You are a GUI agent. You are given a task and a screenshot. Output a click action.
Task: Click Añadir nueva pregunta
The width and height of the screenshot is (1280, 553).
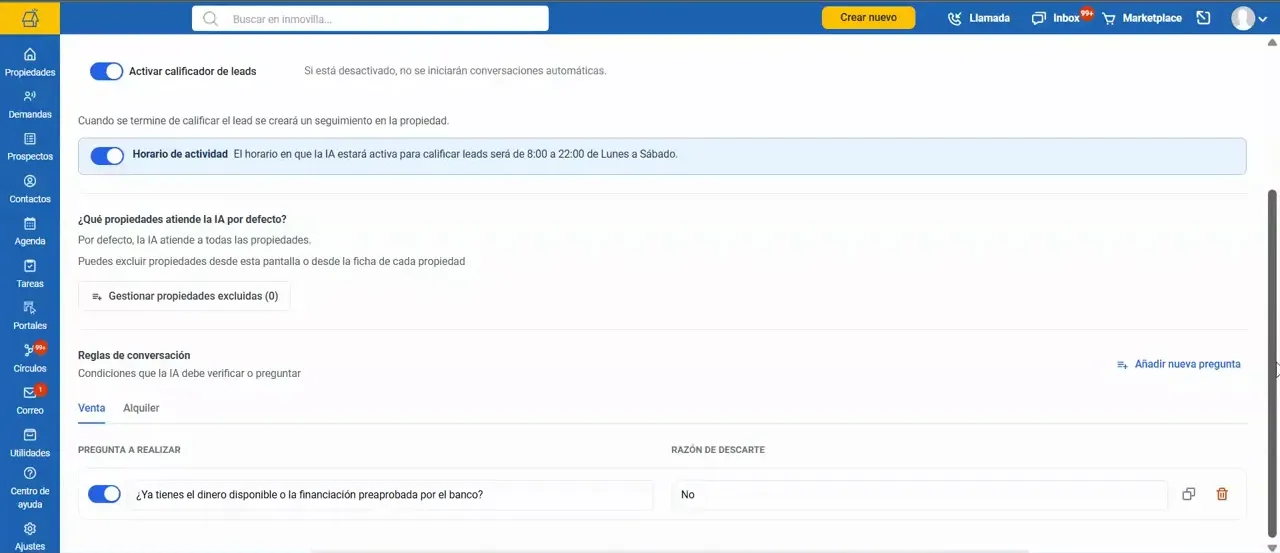[1179, 364]
